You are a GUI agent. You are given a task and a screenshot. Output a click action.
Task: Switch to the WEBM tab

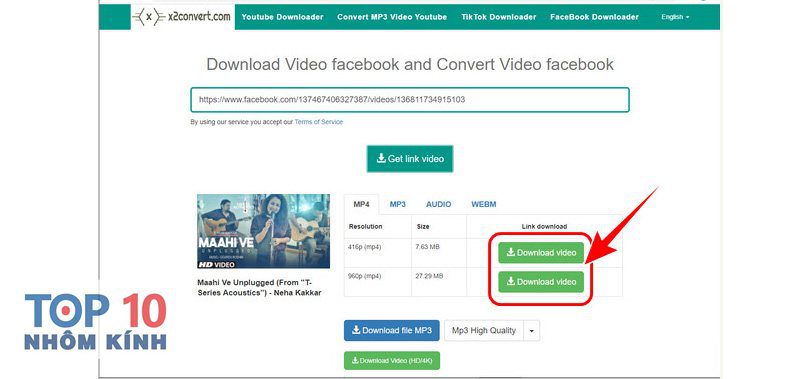[x=483, y=204]
